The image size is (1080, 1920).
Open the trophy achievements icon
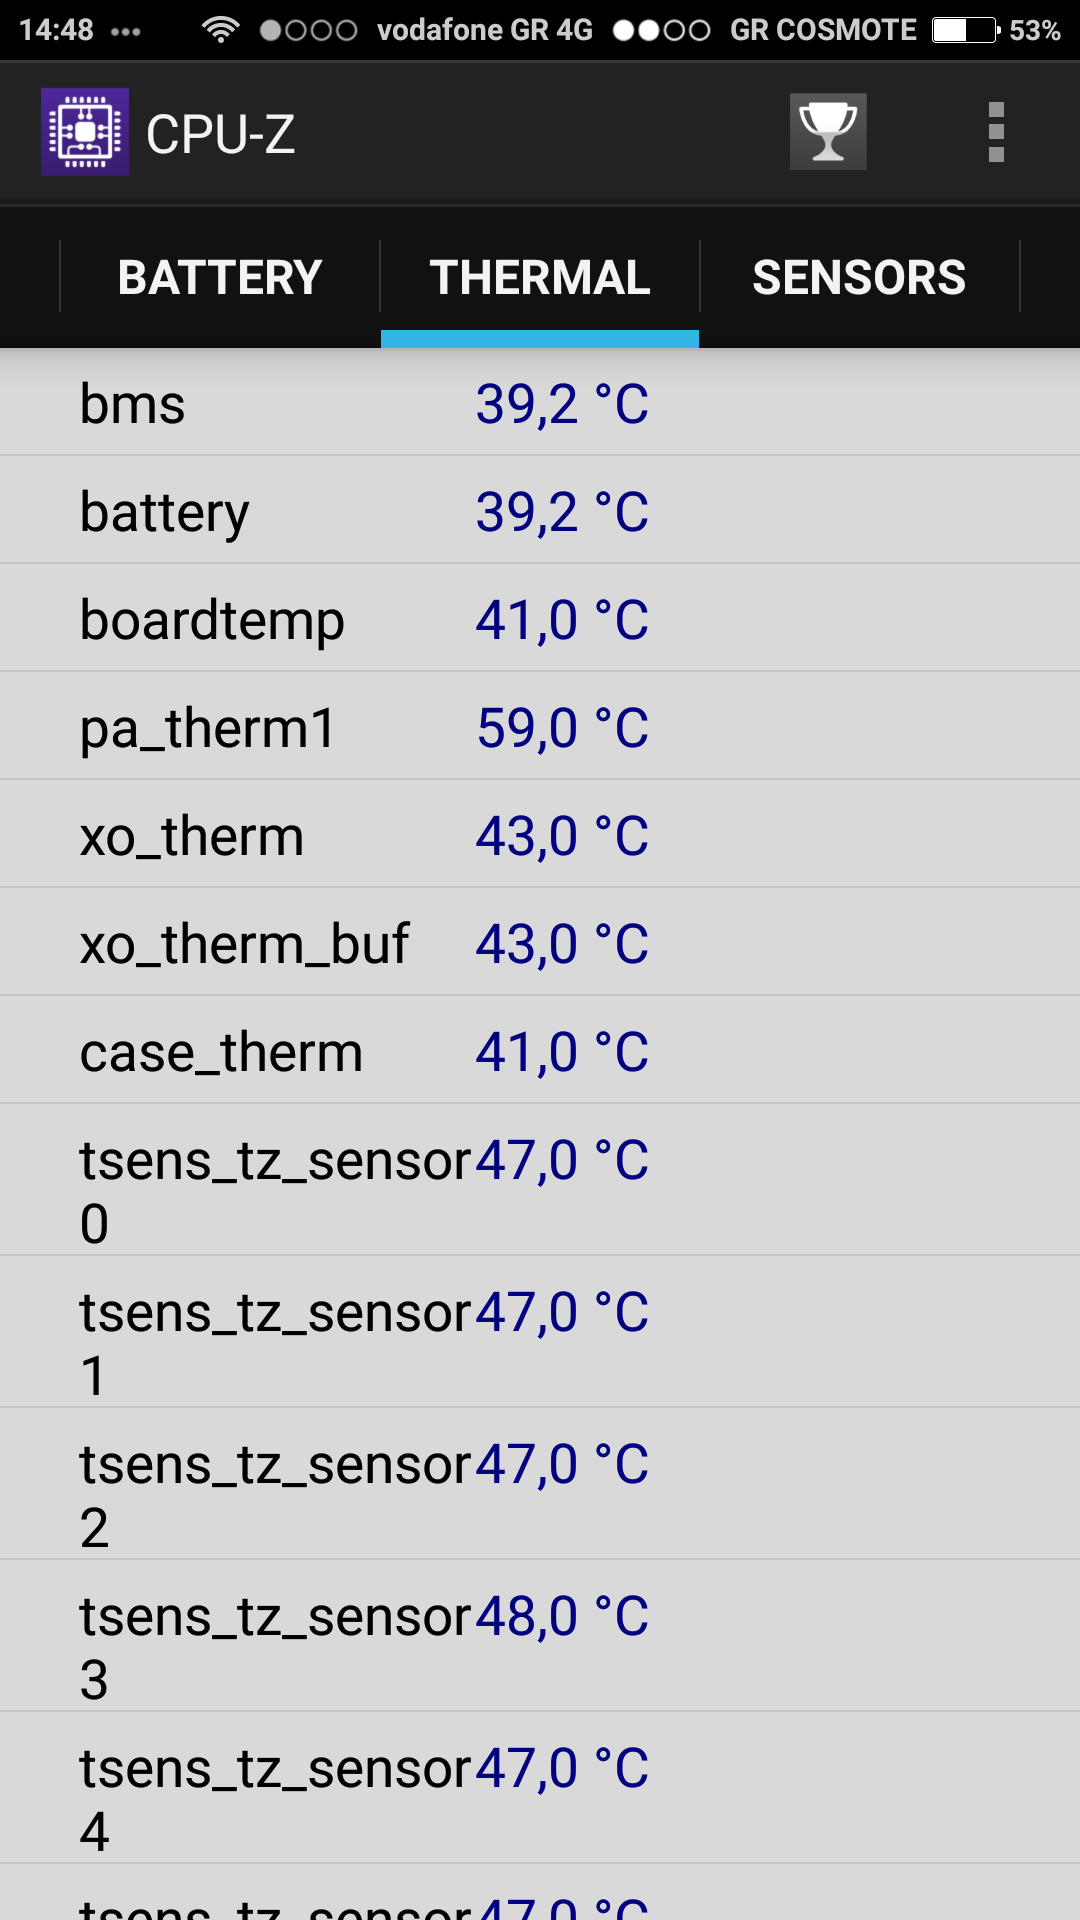coord(828,132)
